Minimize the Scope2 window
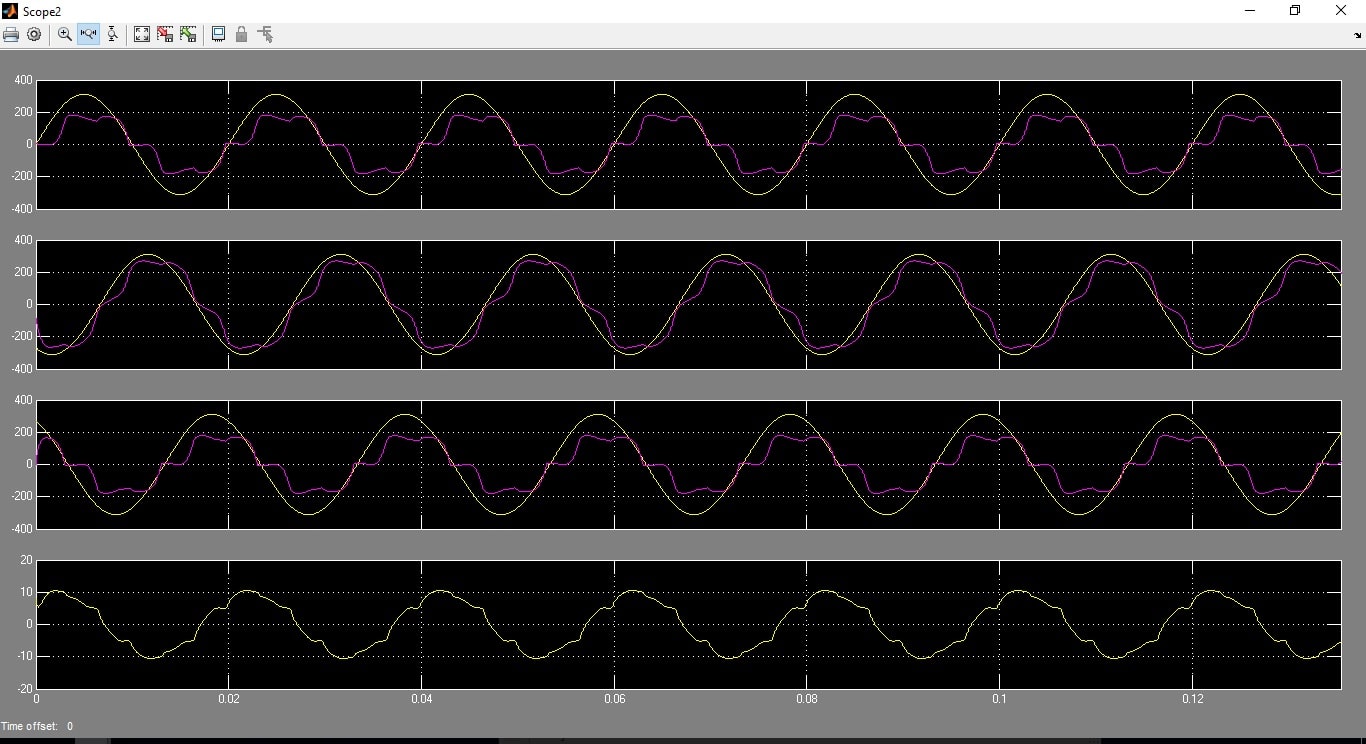 [x=1250, y=10]
